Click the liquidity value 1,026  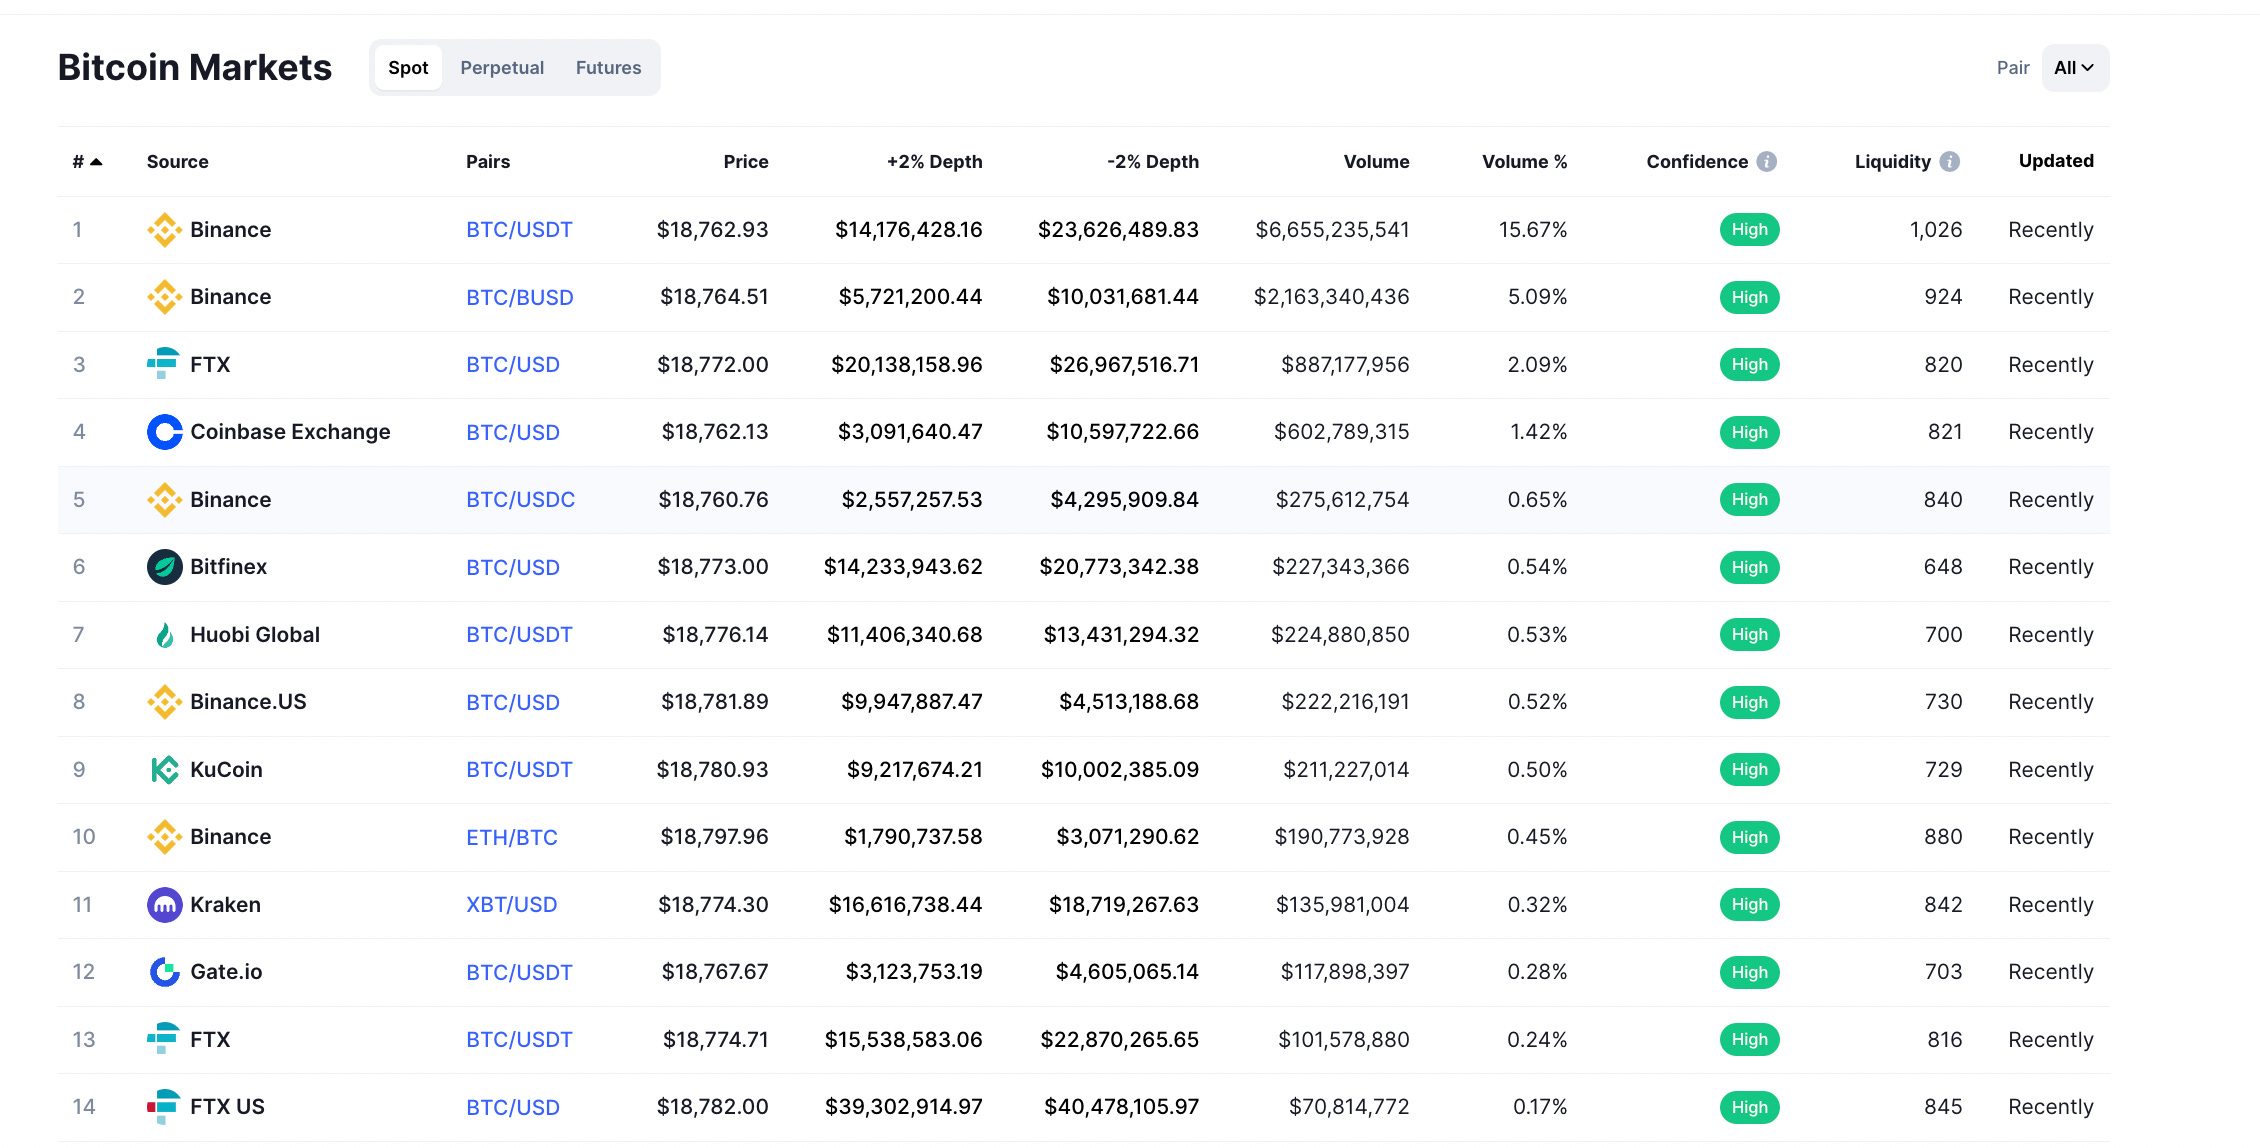pos(1936,230)
